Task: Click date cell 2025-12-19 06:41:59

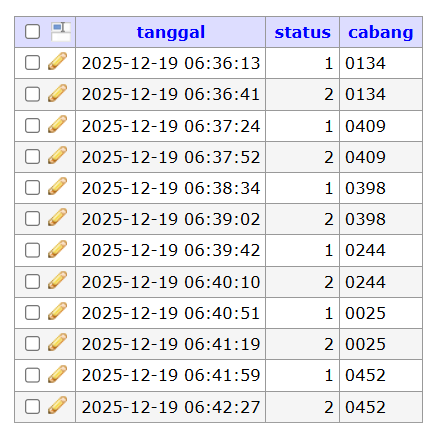Action: (171, 375)
